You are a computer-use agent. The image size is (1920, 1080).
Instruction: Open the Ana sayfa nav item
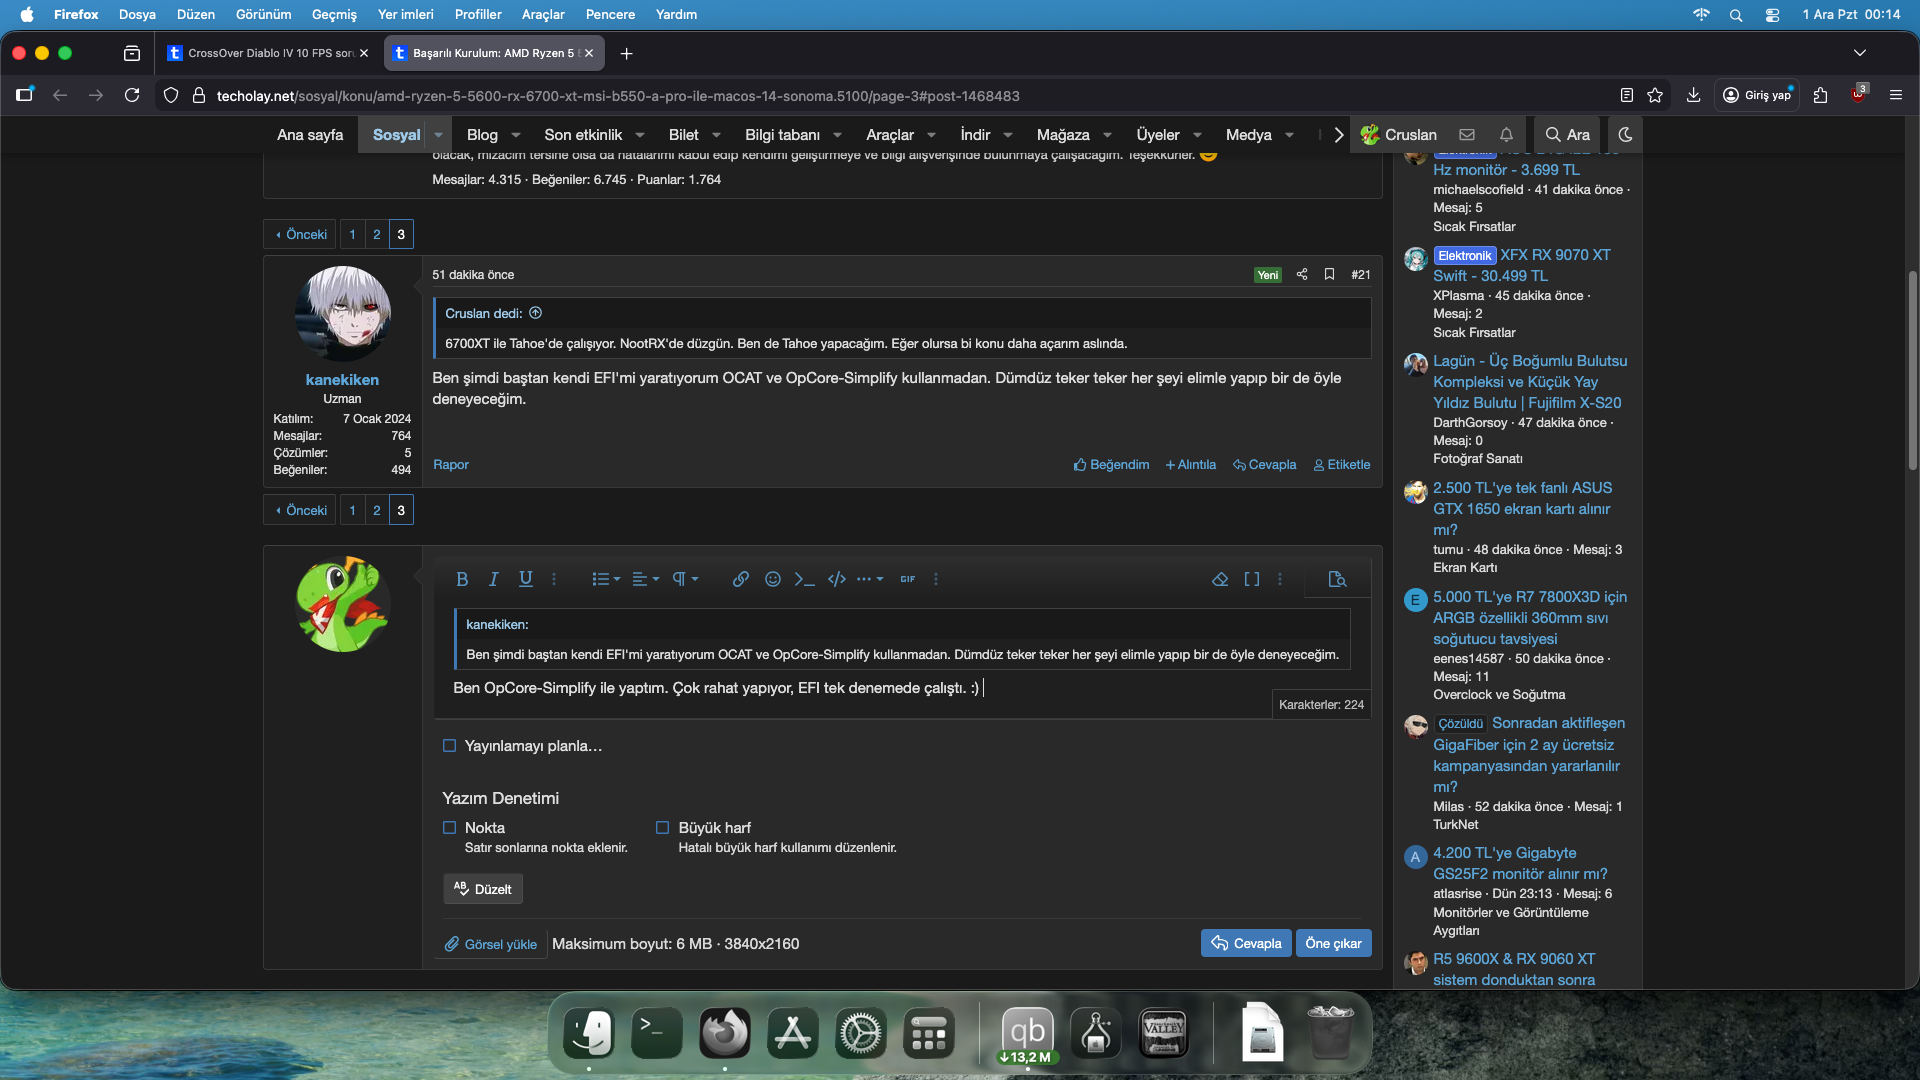310,135
